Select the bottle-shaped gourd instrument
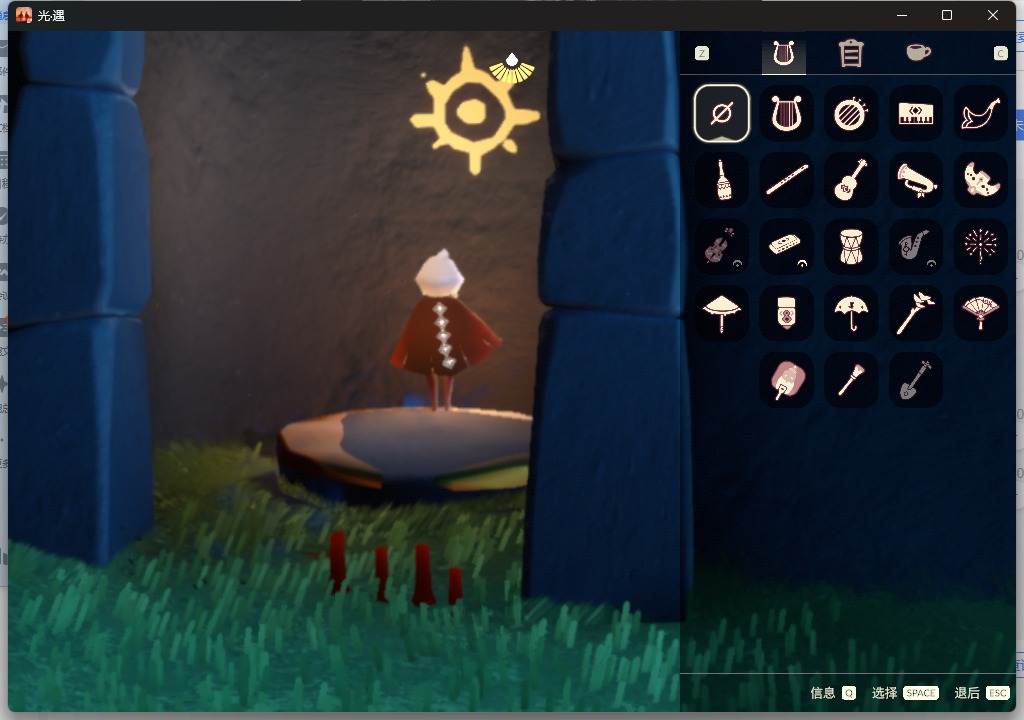This screenshot has width=1024, height=720. click(x=722, y=180)
